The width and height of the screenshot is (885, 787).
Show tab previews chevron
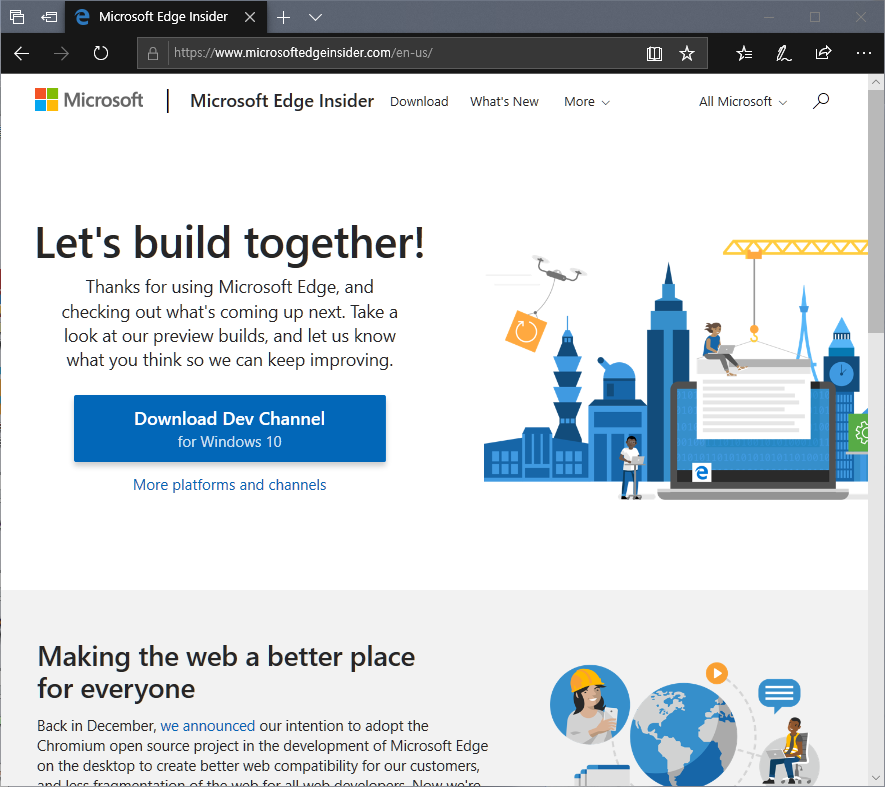coord(316,18)
